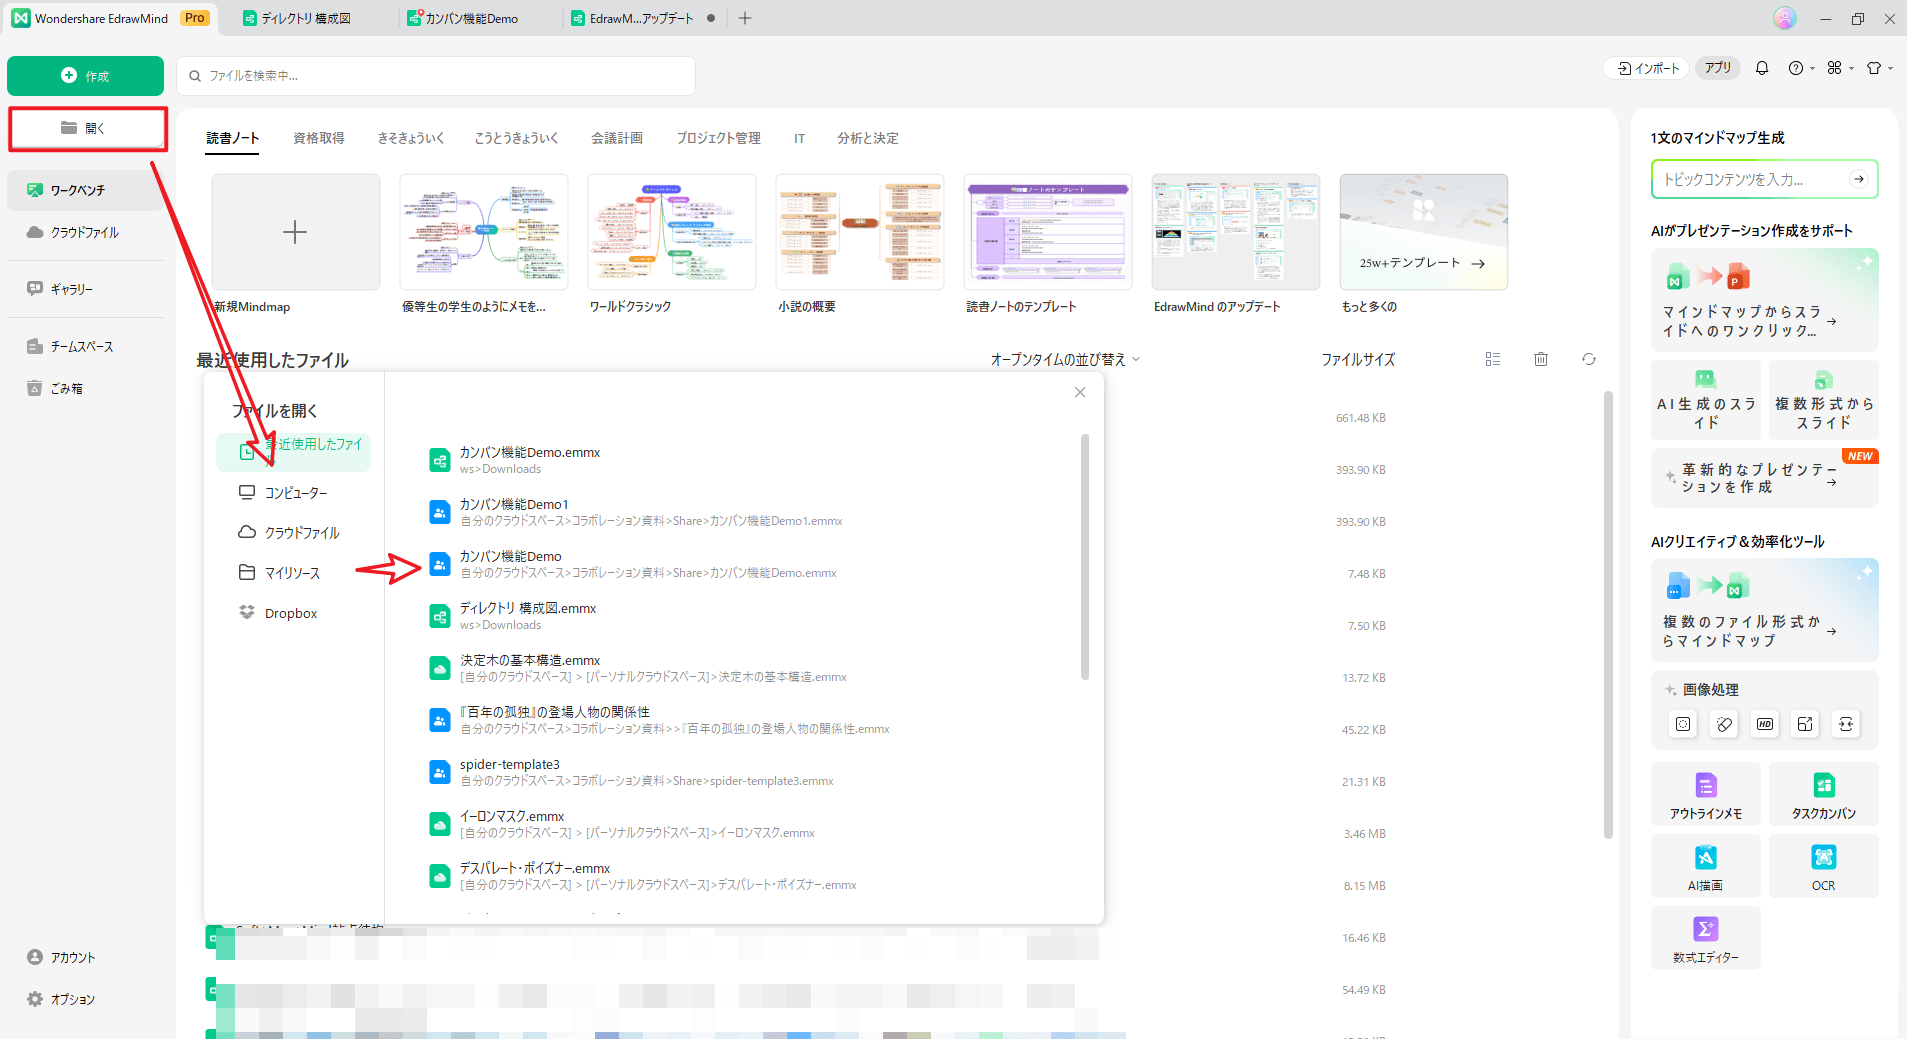Open the ワールドクラシック template thumbnail

click(672, 232)
